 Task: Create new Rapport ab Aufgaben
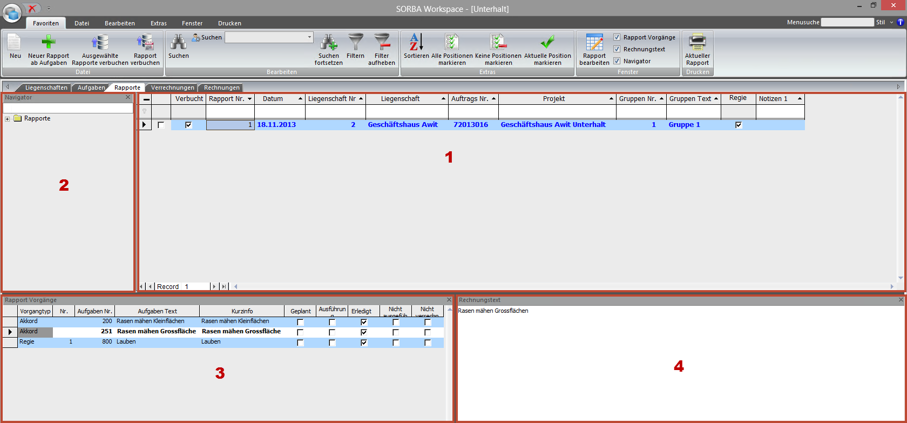[48, 42]
